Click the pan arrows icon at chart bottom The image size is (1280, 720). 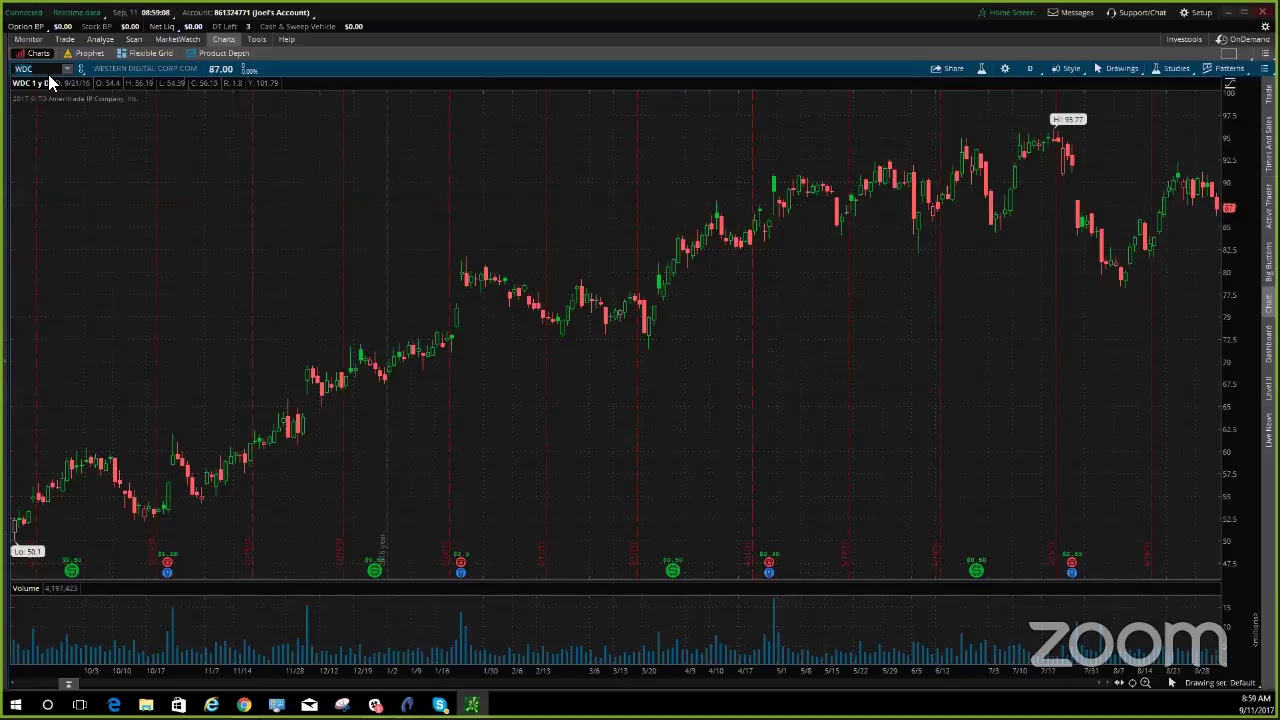(x=1119, y=683)
